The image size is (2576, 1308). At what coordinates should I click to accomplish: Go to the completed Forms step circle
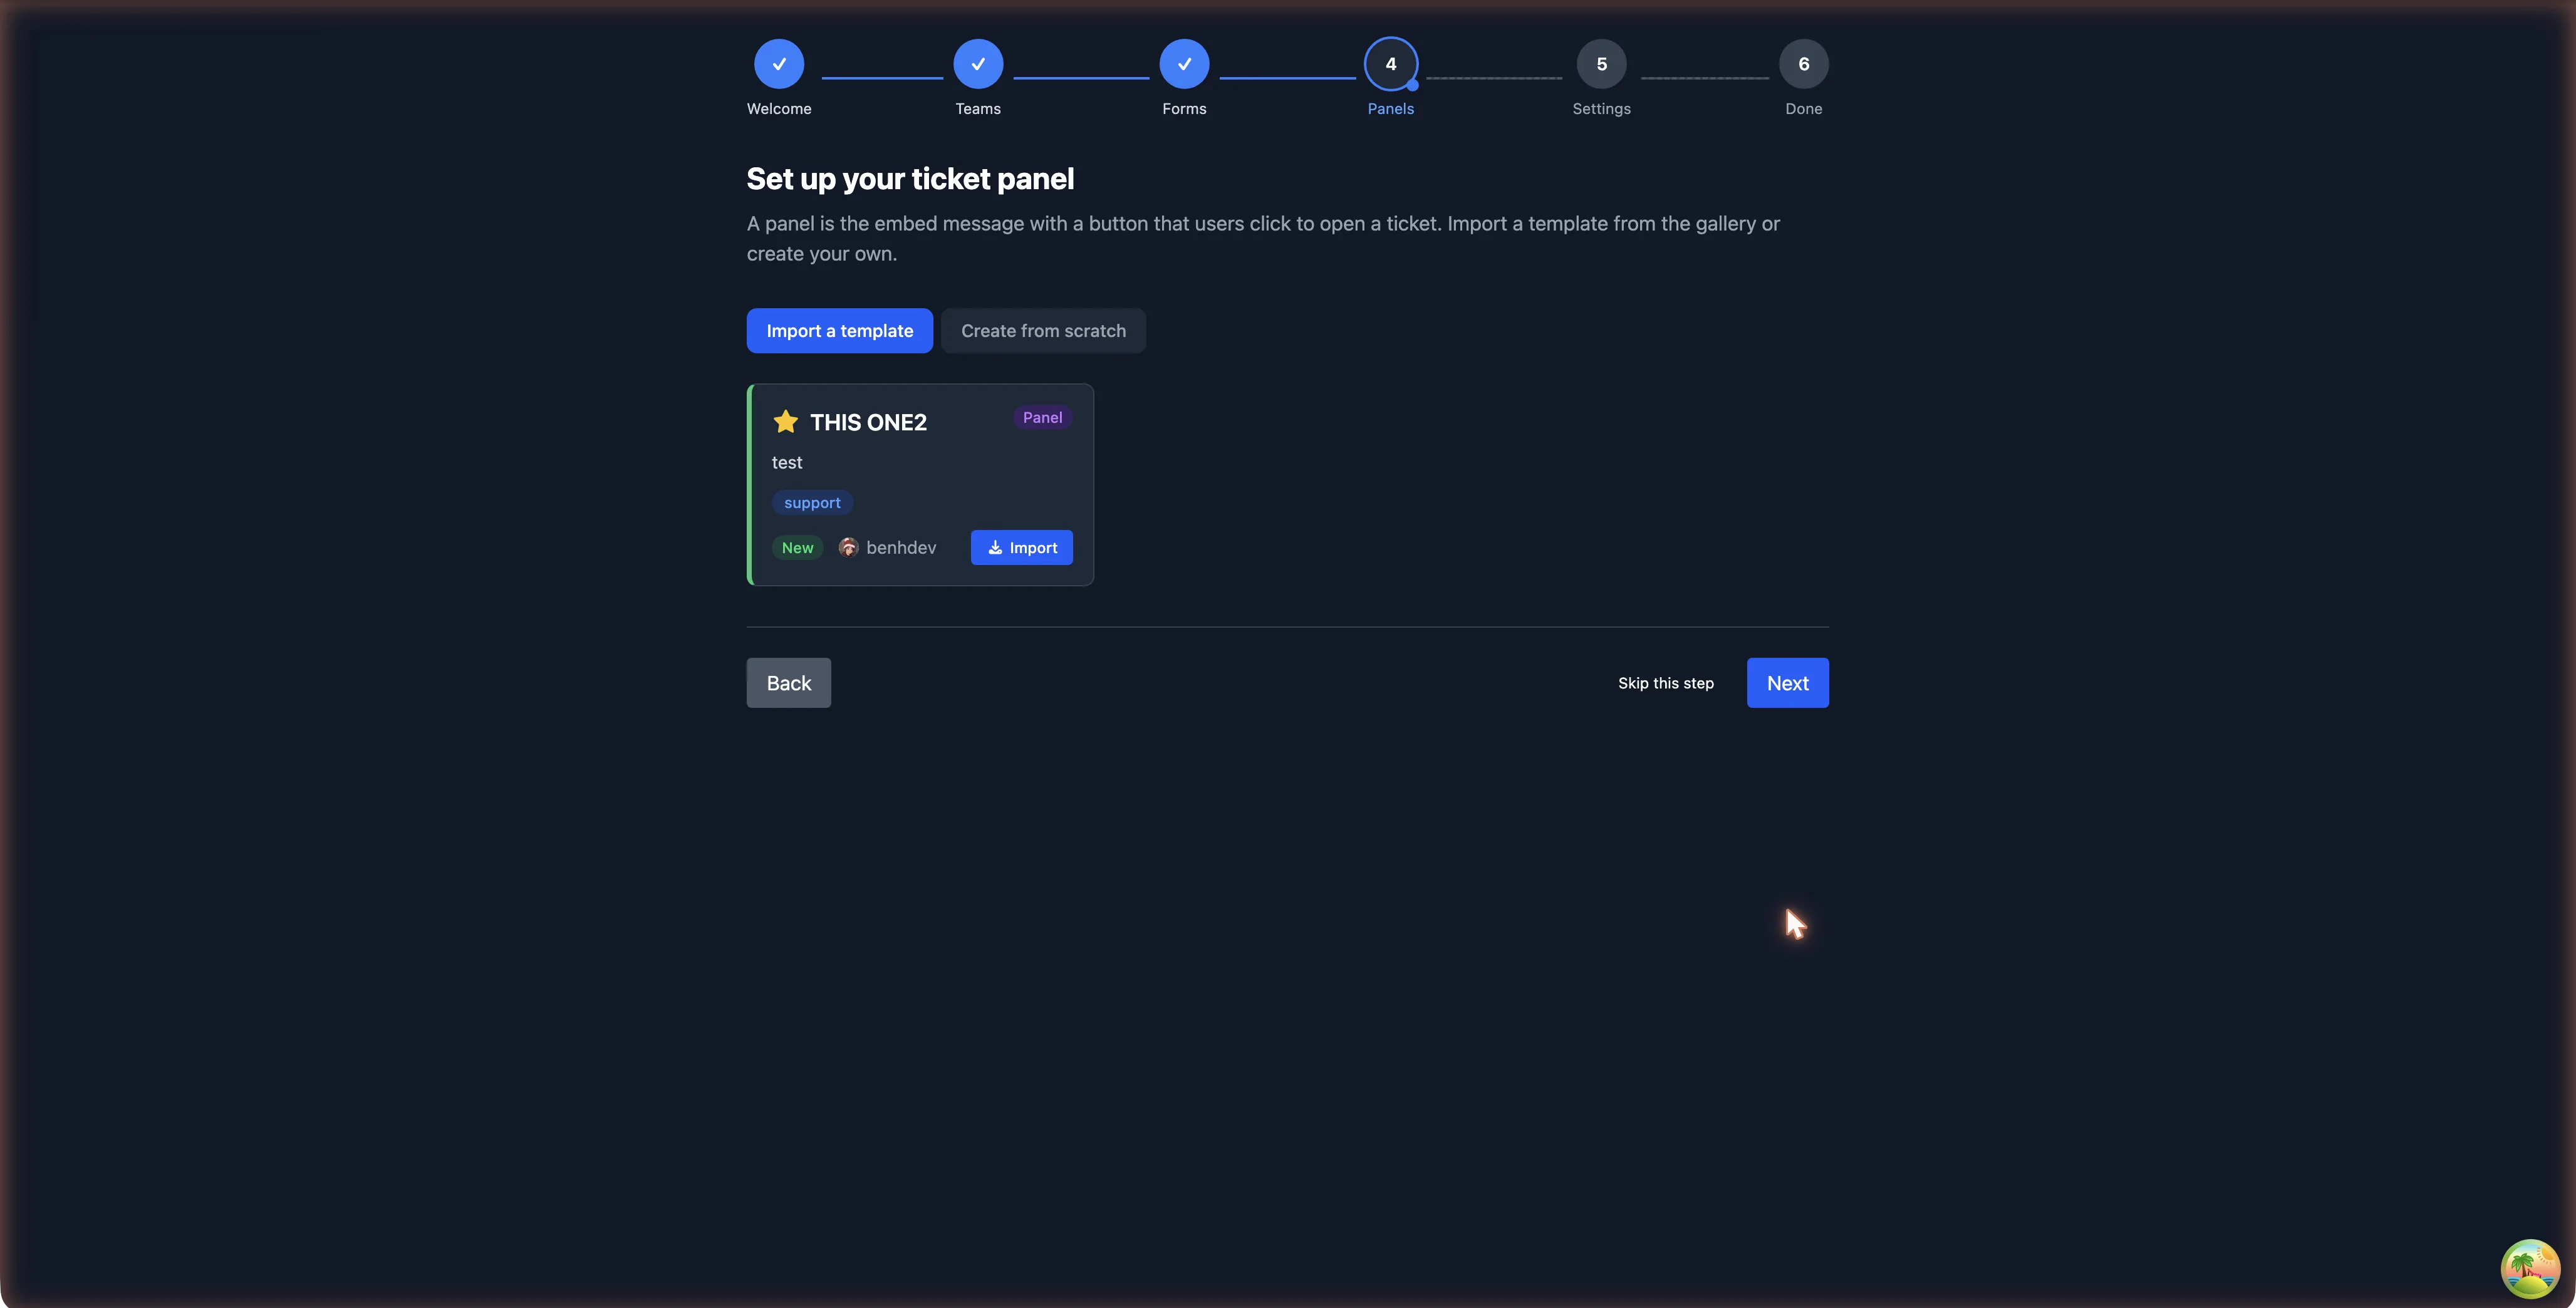pos(1184,64)
